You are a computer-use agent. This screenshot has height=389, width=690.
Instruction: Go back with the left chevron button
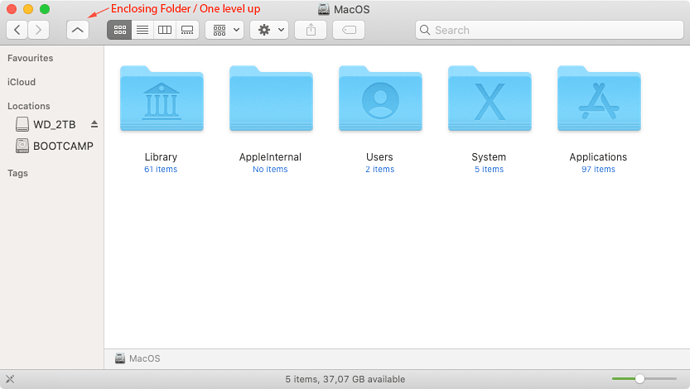tap(17, 30)
